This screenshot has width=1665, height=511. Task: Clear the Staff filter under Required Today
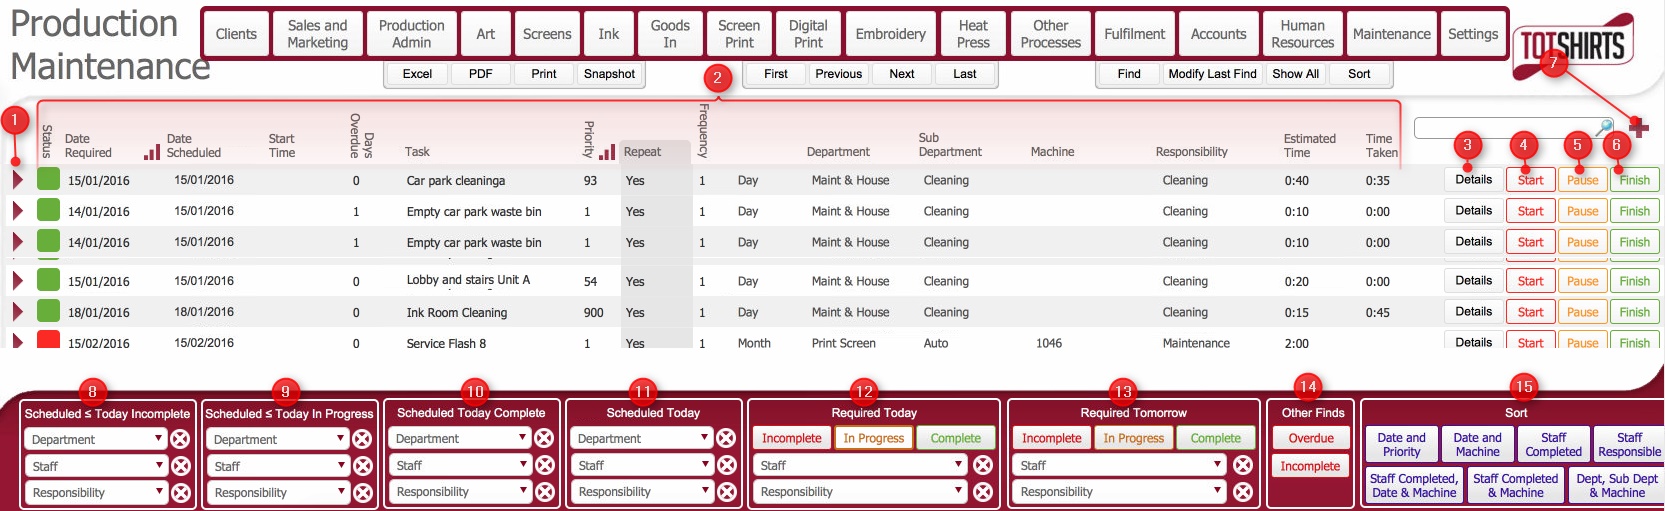[983, 465]
